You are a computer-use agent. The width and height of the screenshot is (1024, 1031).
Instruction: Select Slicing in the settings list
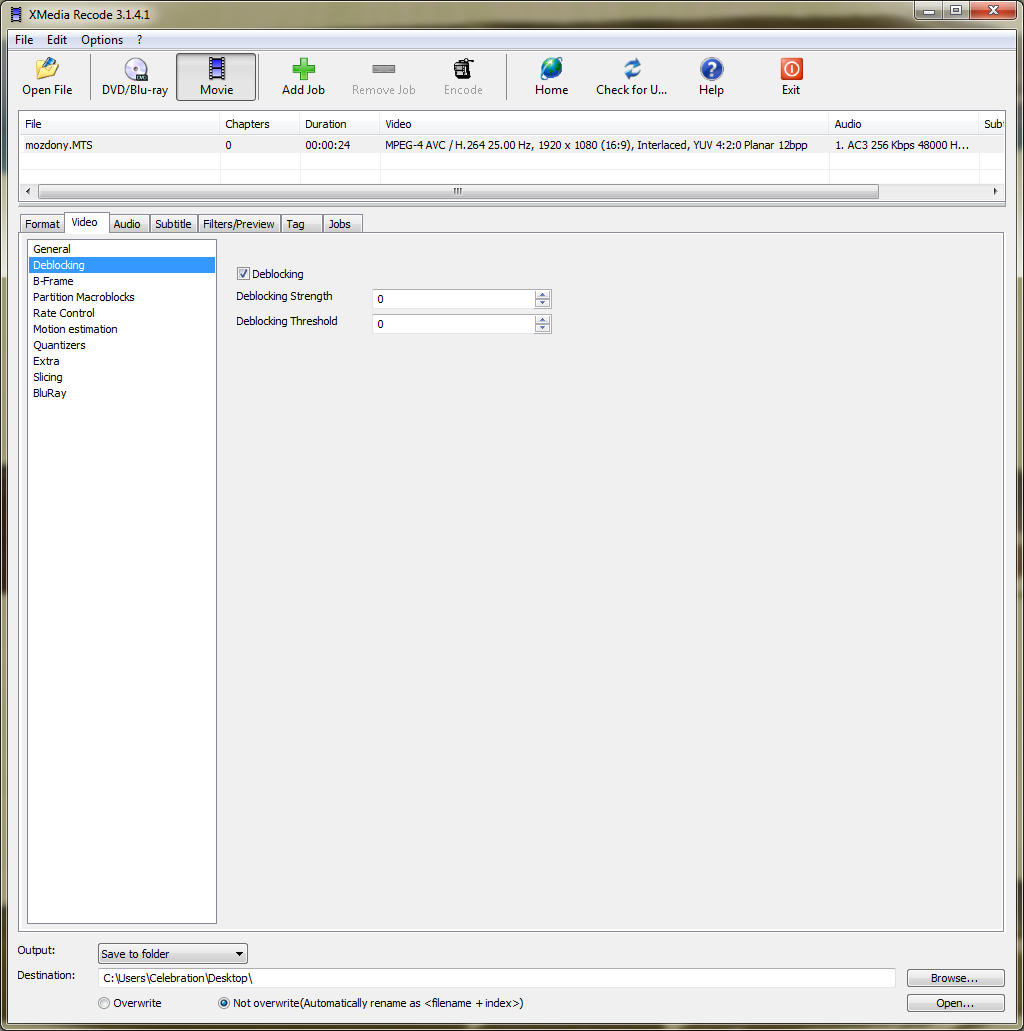pos(122,377)
